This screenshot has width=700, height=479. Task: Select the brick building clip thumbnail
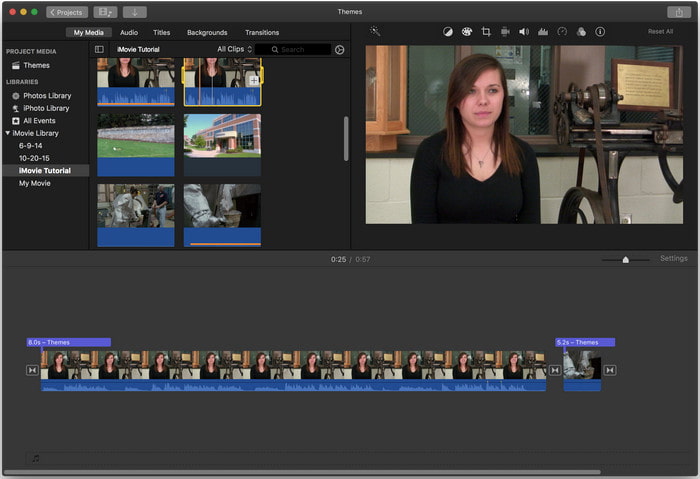point(222,145)
